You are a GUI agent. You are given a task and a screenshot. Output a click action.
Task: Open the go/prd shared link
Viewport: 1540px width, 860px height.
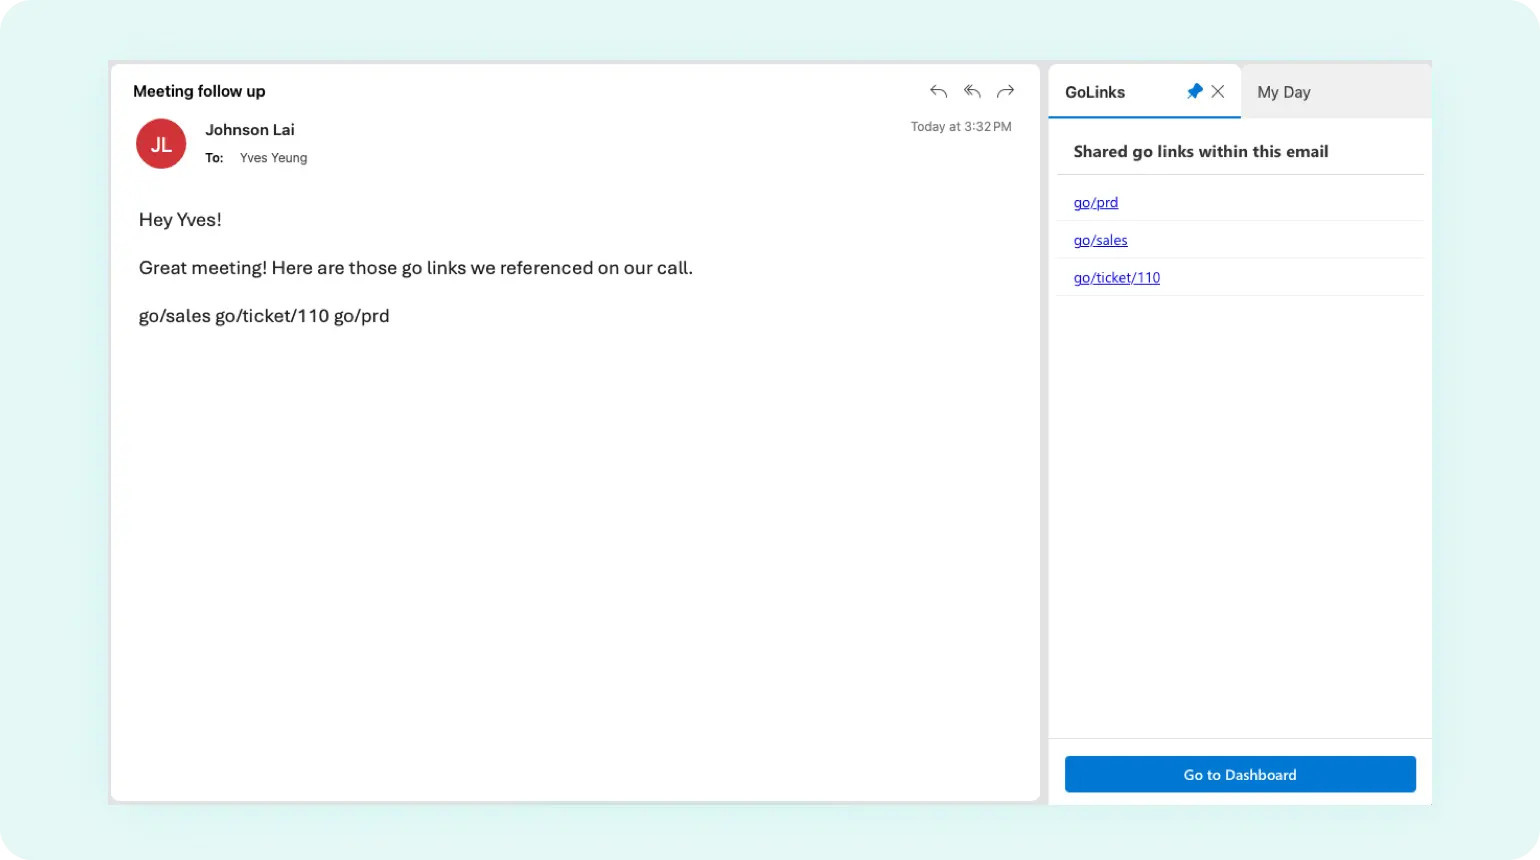pos(1095,202)
